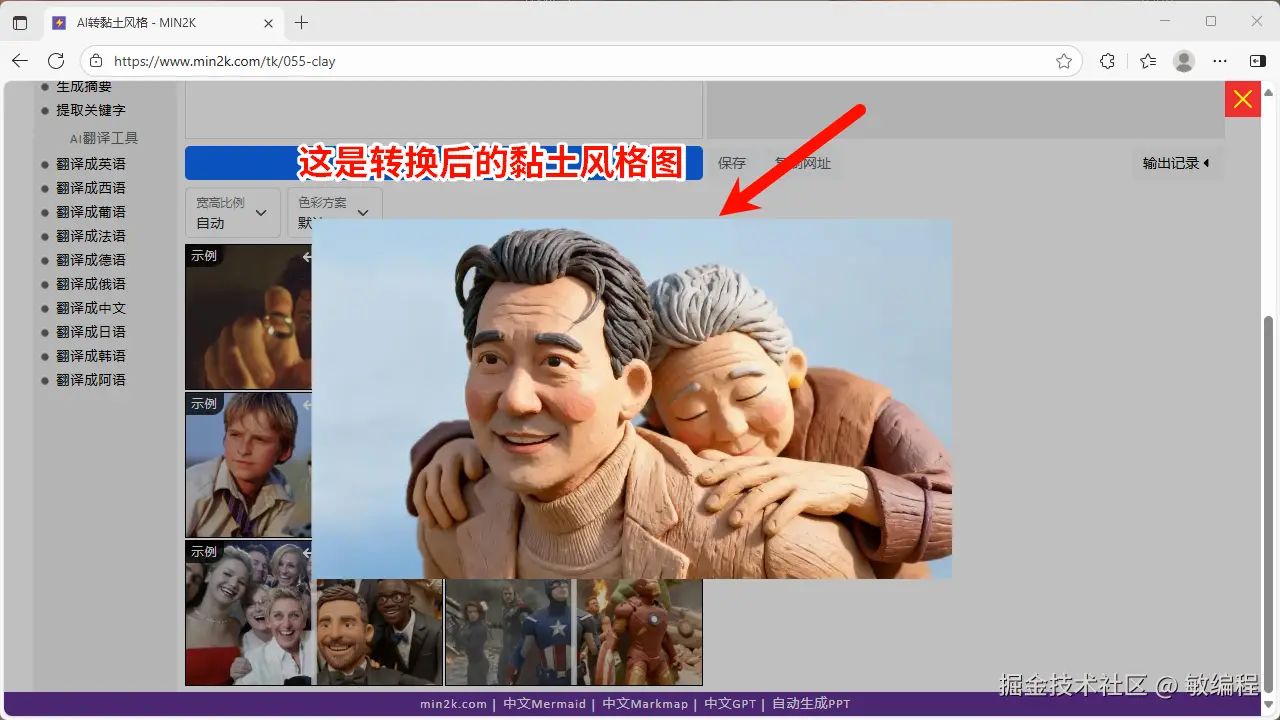Open a new browser tab
Viewport: 1280px width, 720px height.
coord(301,22)
